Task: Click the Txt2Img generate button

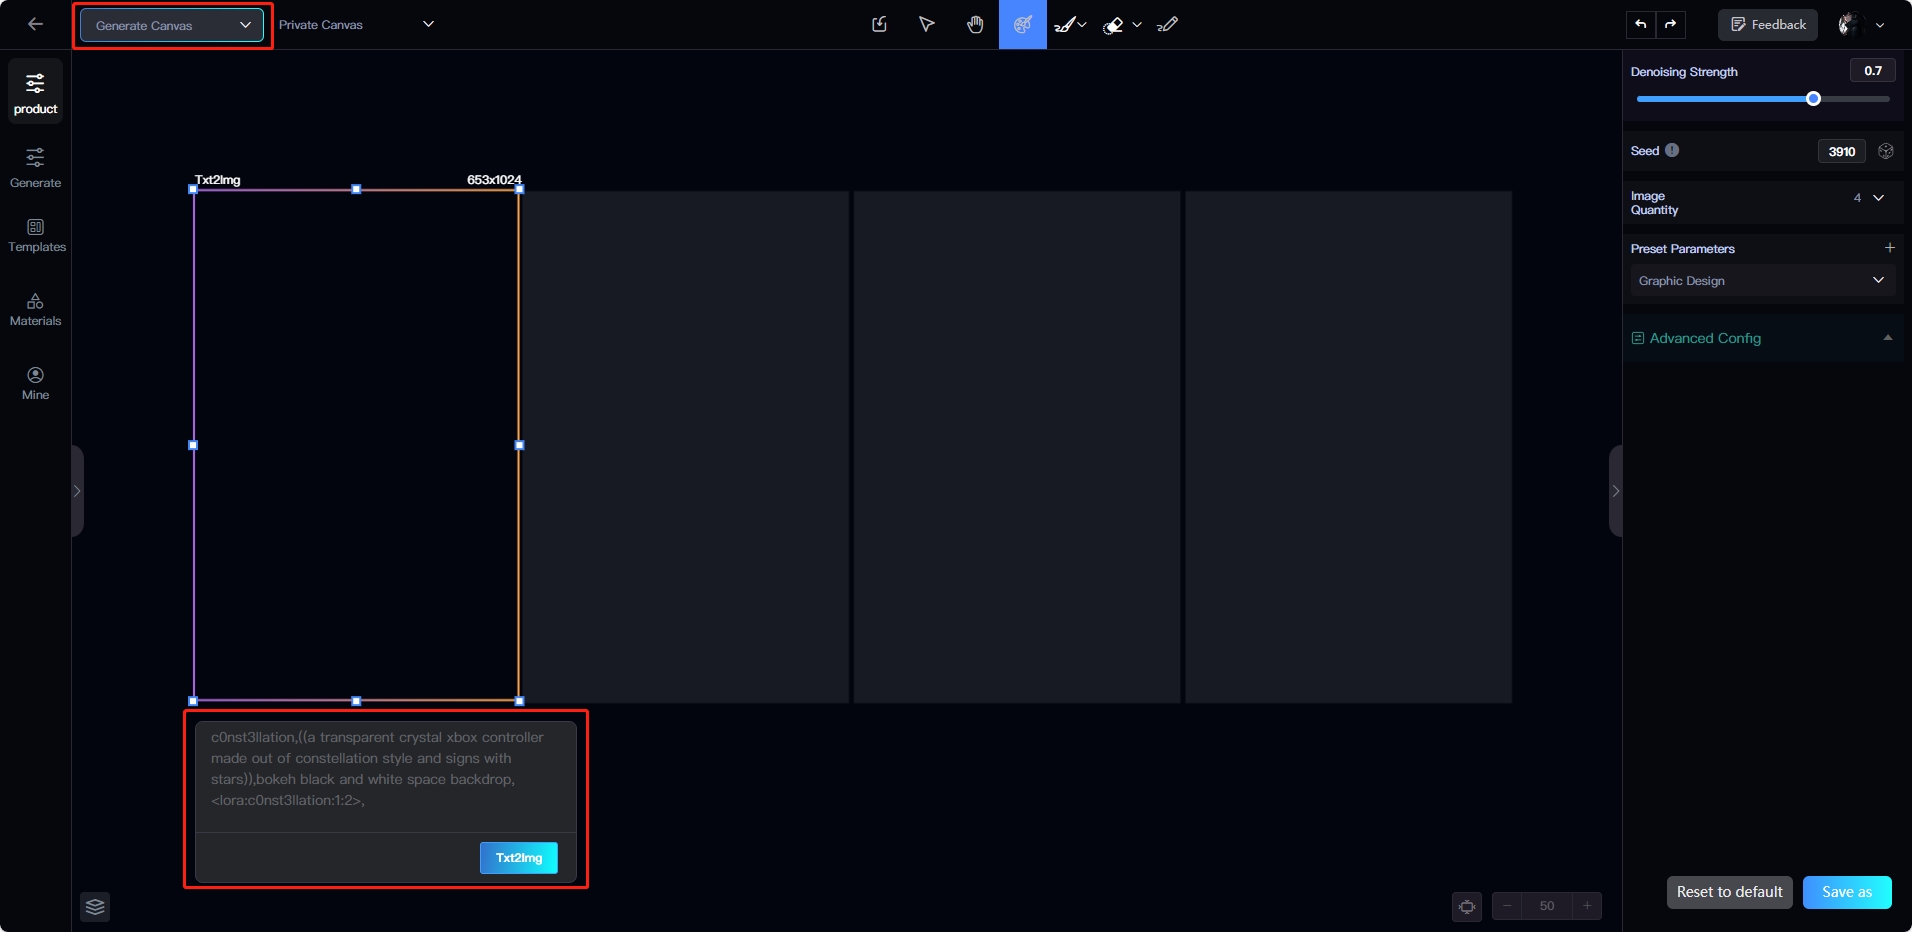Action: pos(518,858)
